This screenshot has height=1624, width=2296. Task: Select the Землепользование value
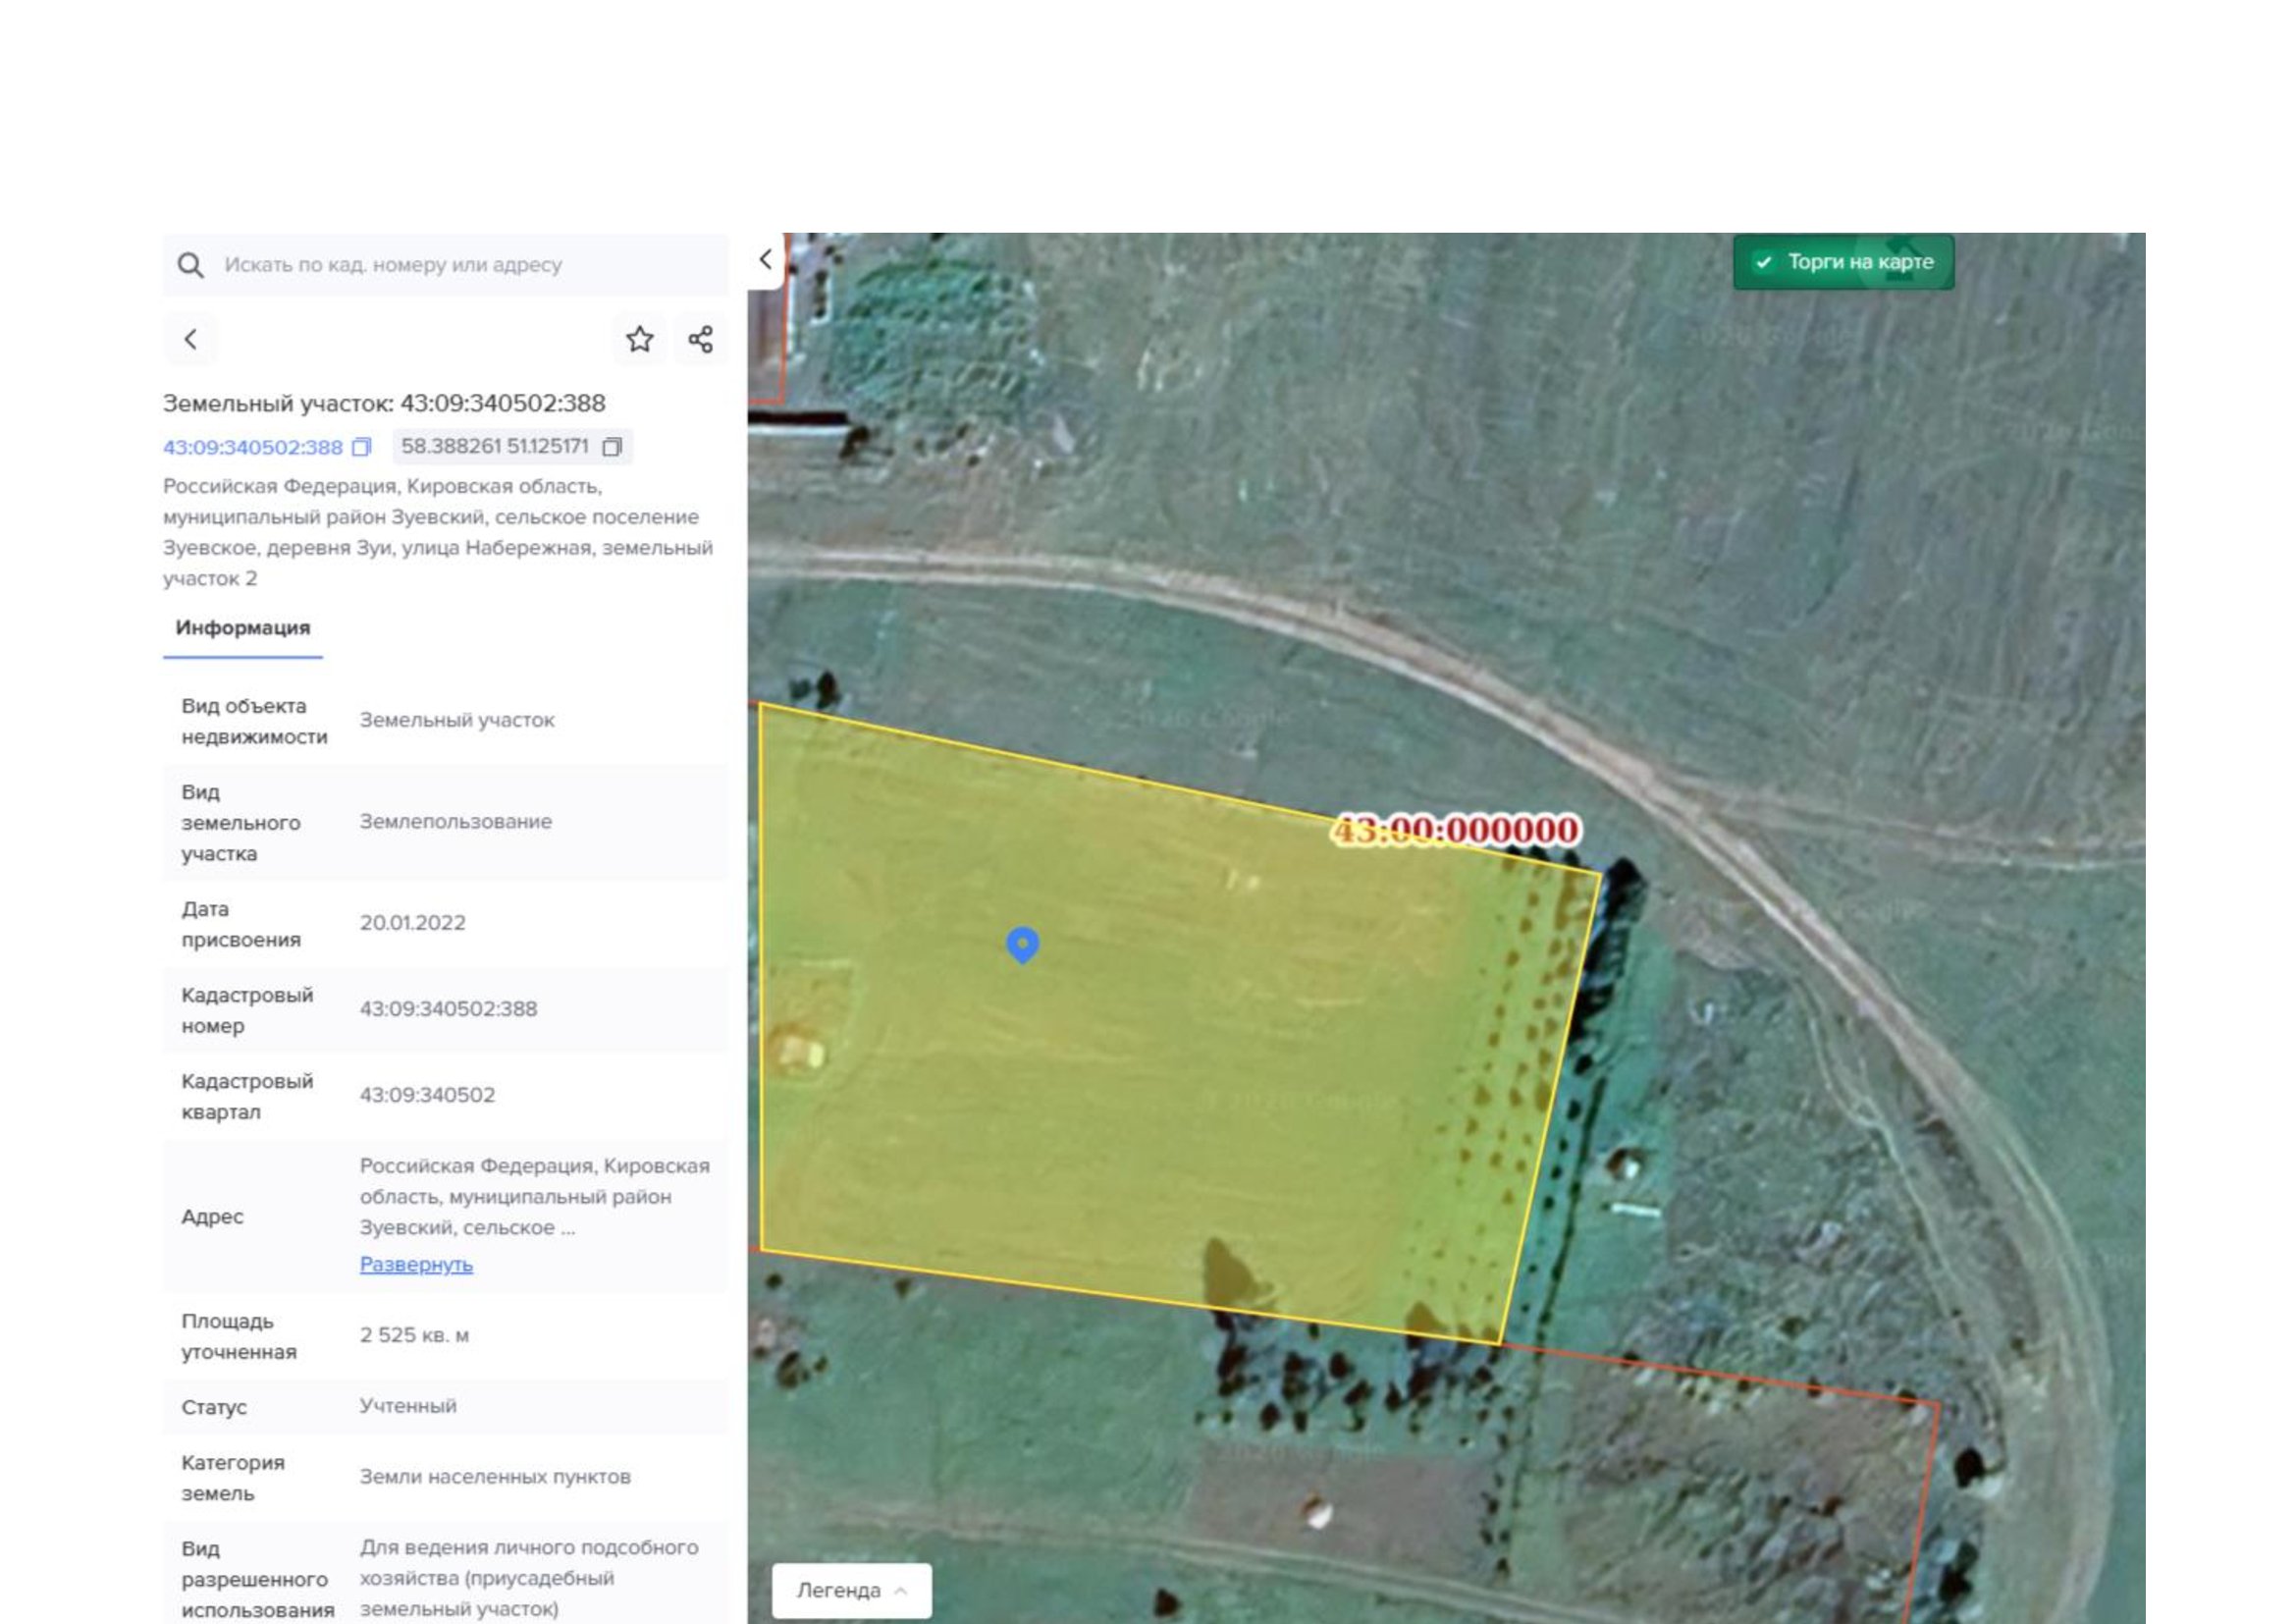pyautogui.click(x=455, y=821)
